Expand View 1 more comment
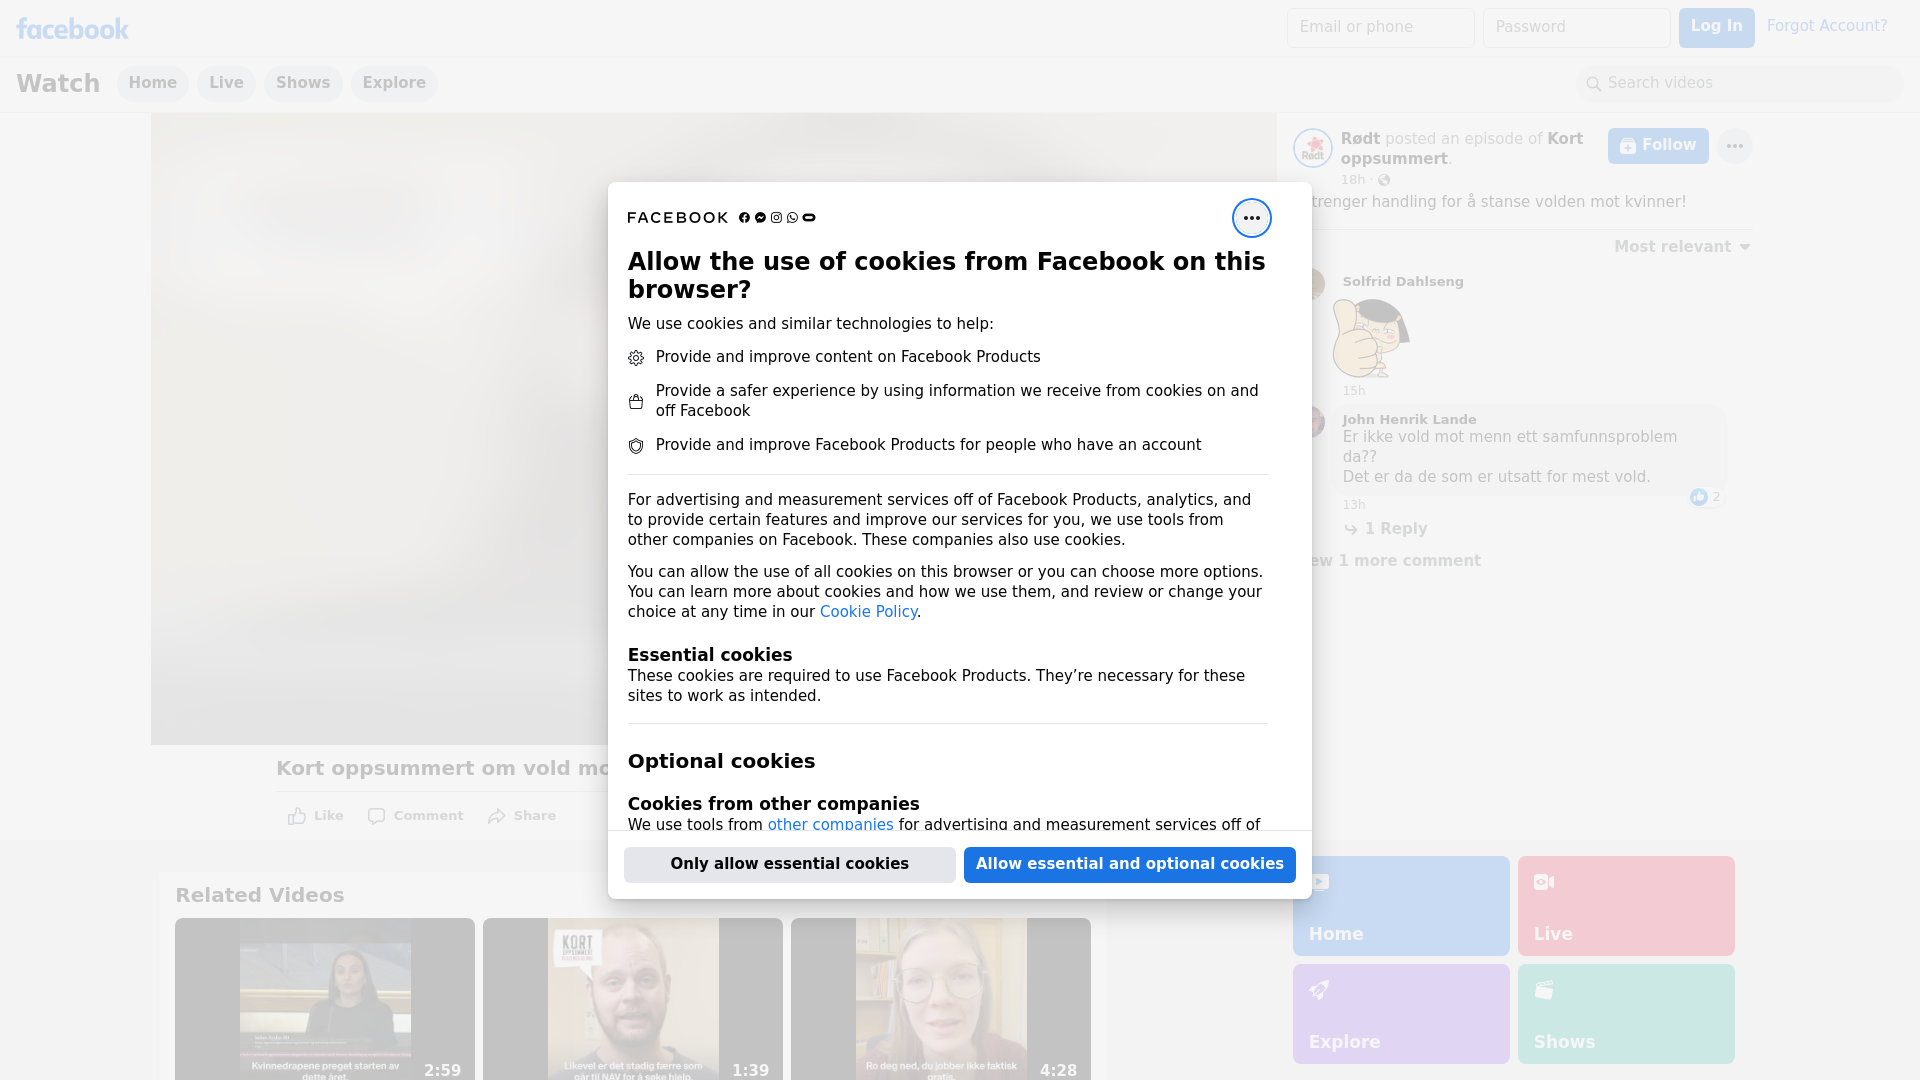This screenshot has height=1080, width=1920. coord(1396,561)
